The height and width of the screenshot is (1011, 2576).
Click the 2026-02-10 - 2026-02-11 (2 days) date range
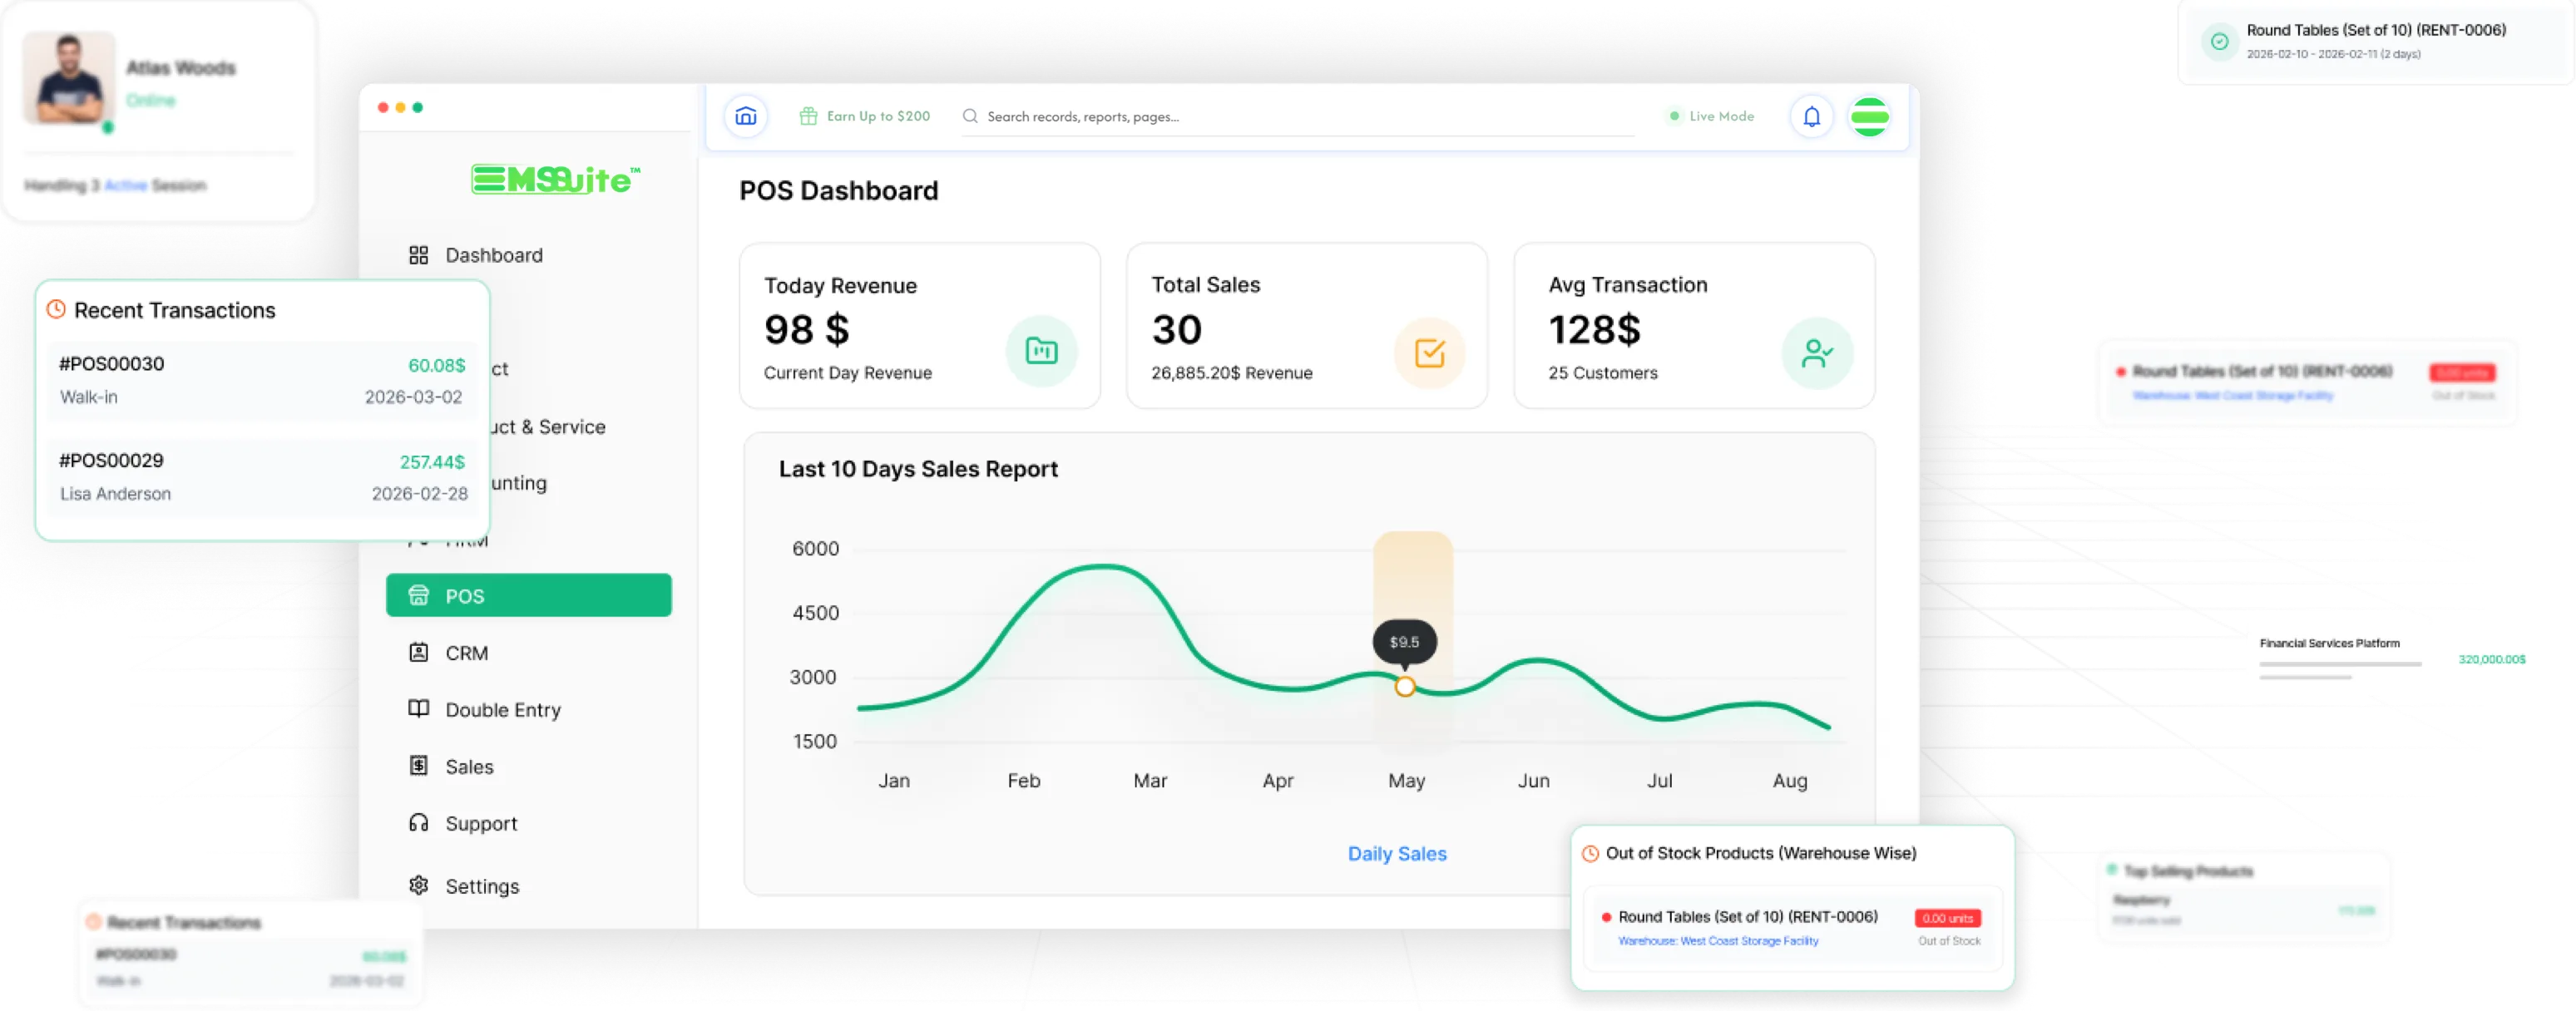coord(2333,54)
